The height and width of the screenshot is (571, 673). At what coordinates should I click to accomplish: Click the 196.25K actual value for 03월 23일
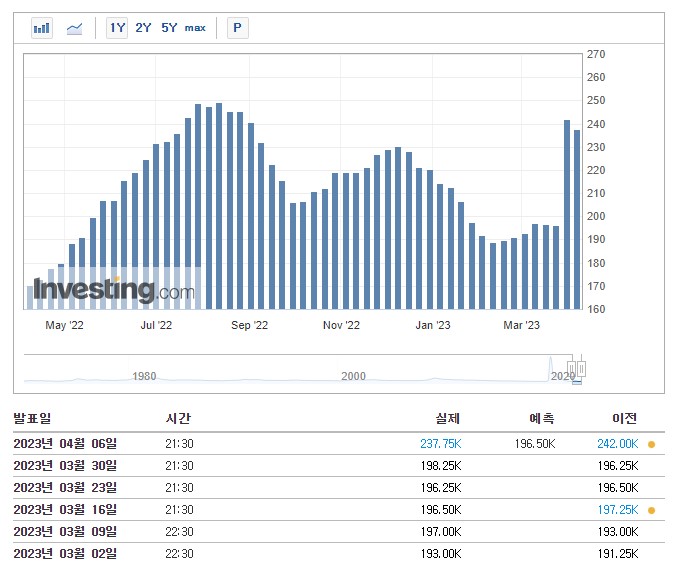point(441,488)
